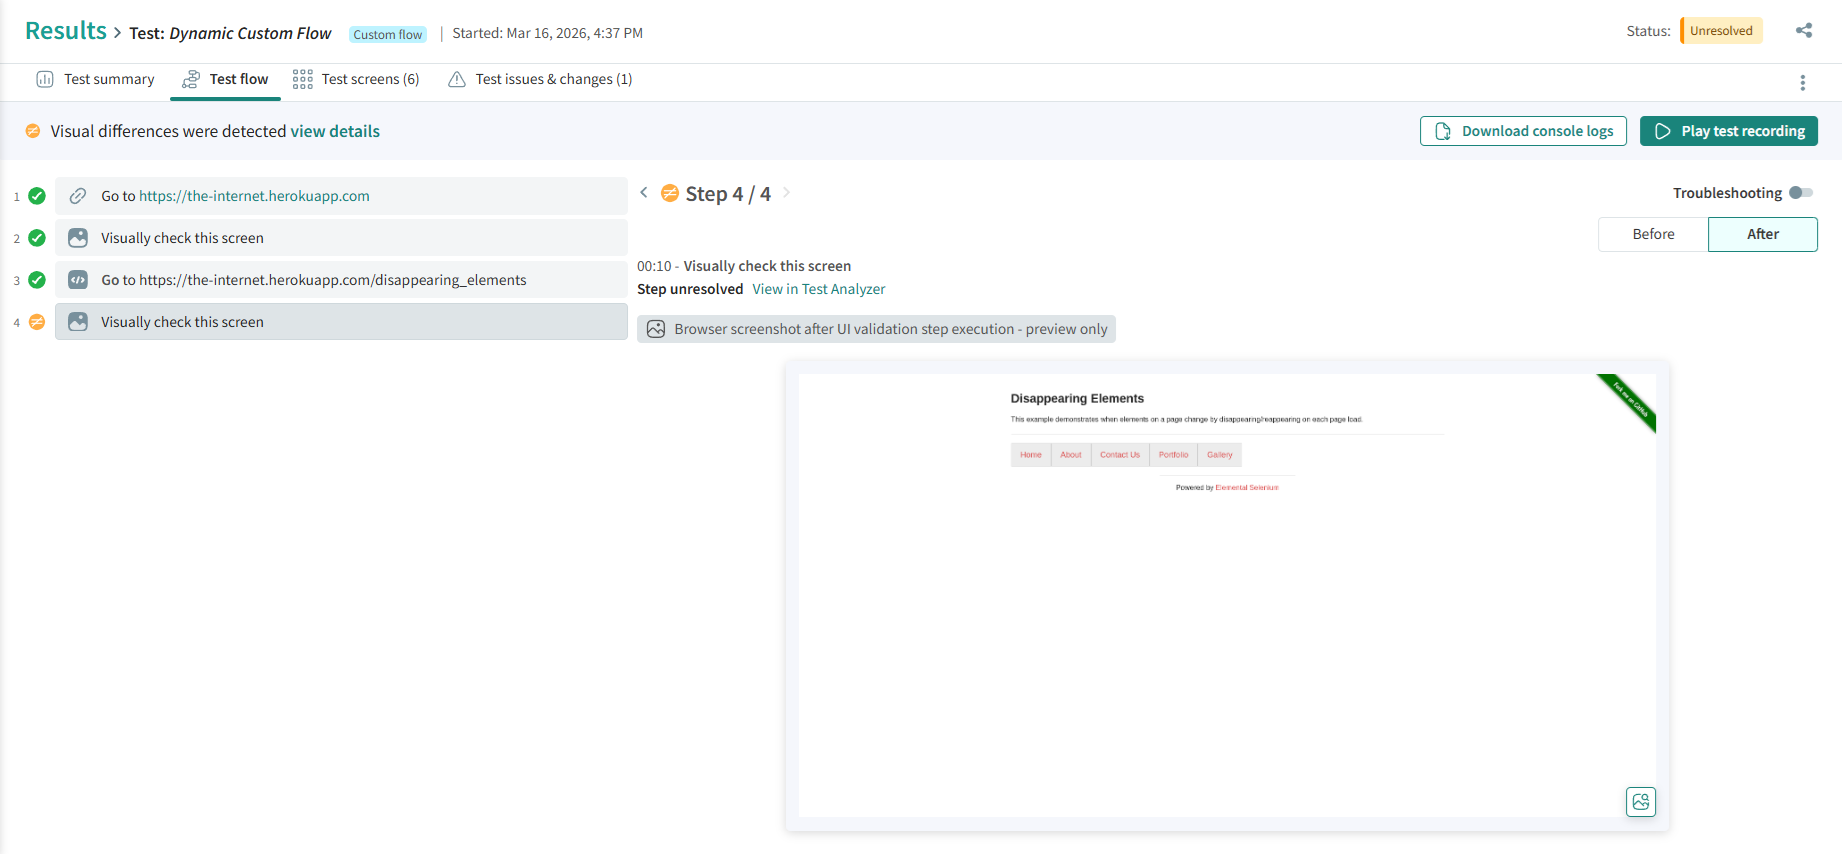Screen dimensions: 1842x854
Task: Enable the Troubleshooting toggle
Action: (1800, 193)
